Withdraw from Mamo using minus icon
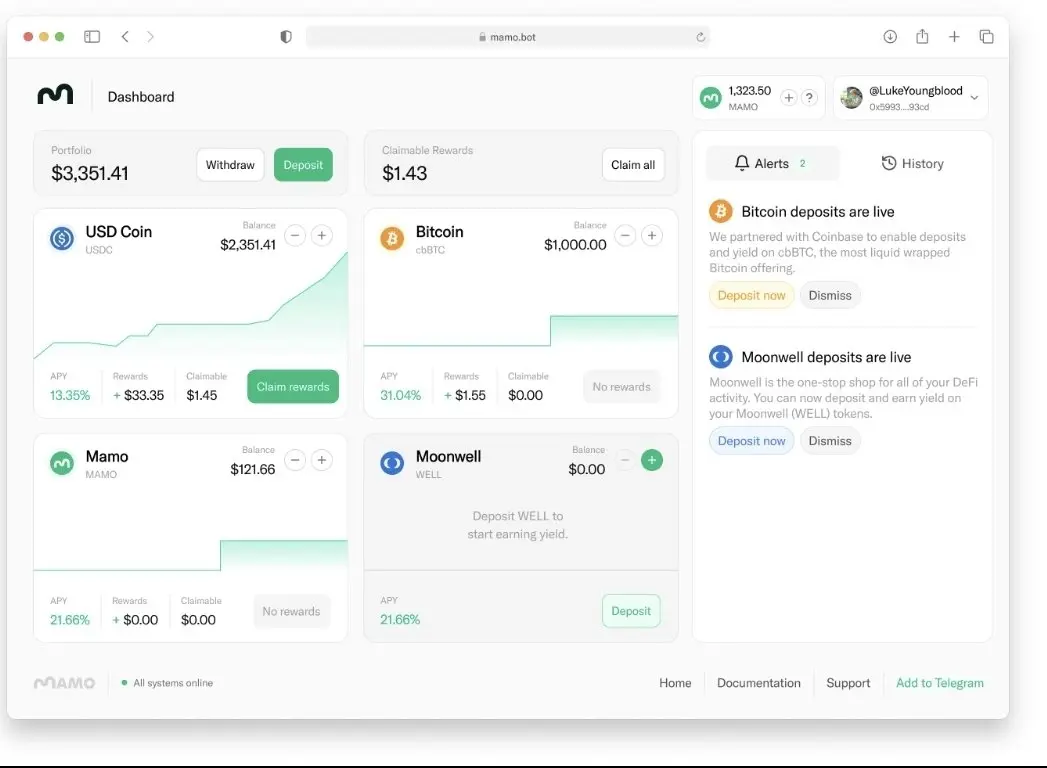The image size is (1047, 768). [x=295, y=459]
